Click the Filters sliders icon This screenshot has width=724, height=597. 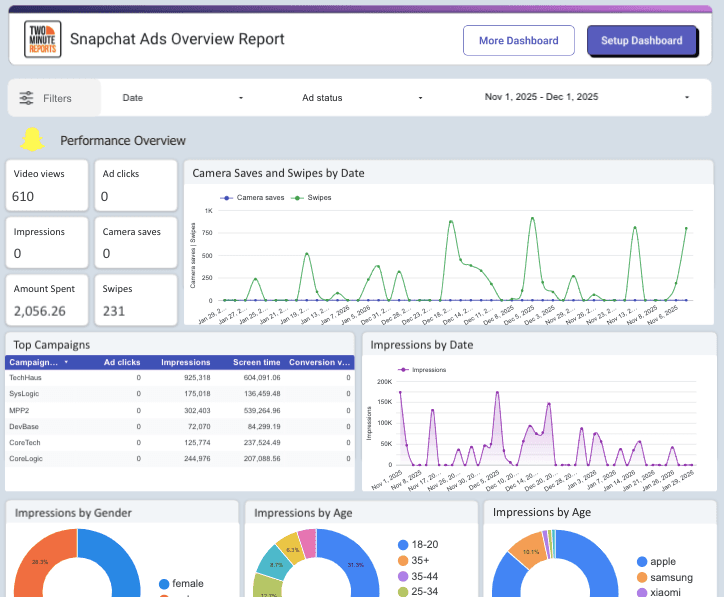pos(26,98)
